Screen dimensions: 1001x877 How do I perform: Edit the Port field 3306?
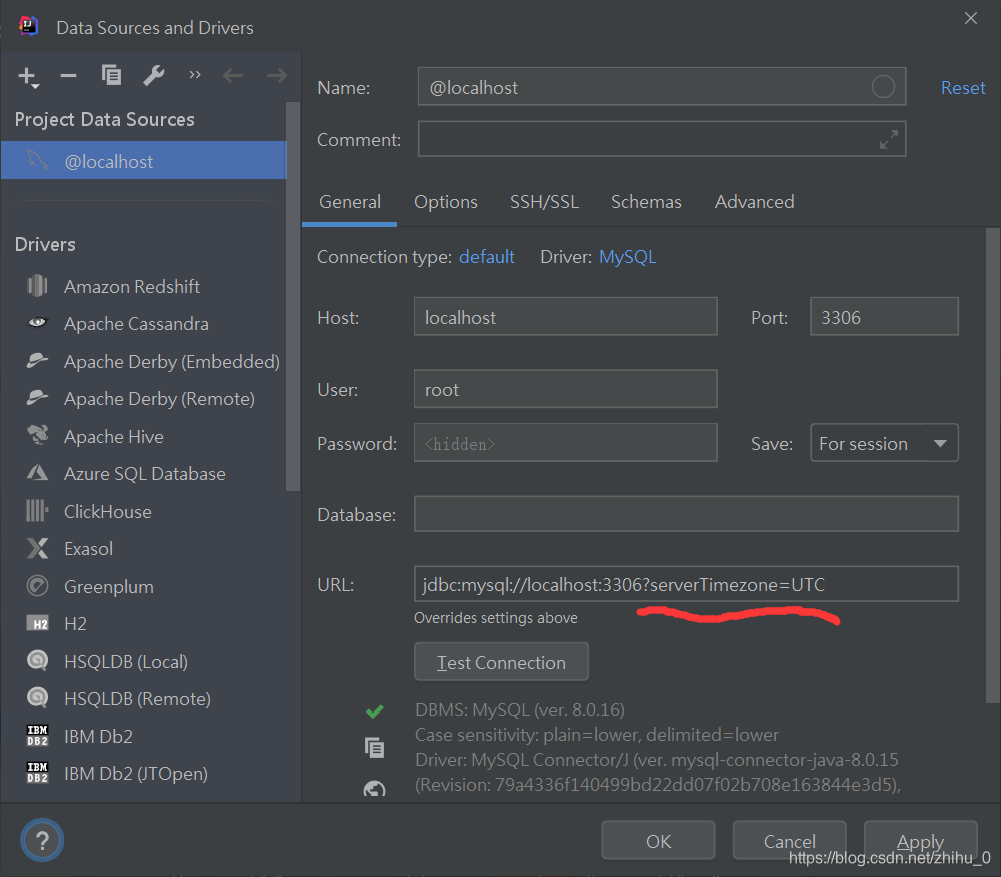(x=884, y=317)
